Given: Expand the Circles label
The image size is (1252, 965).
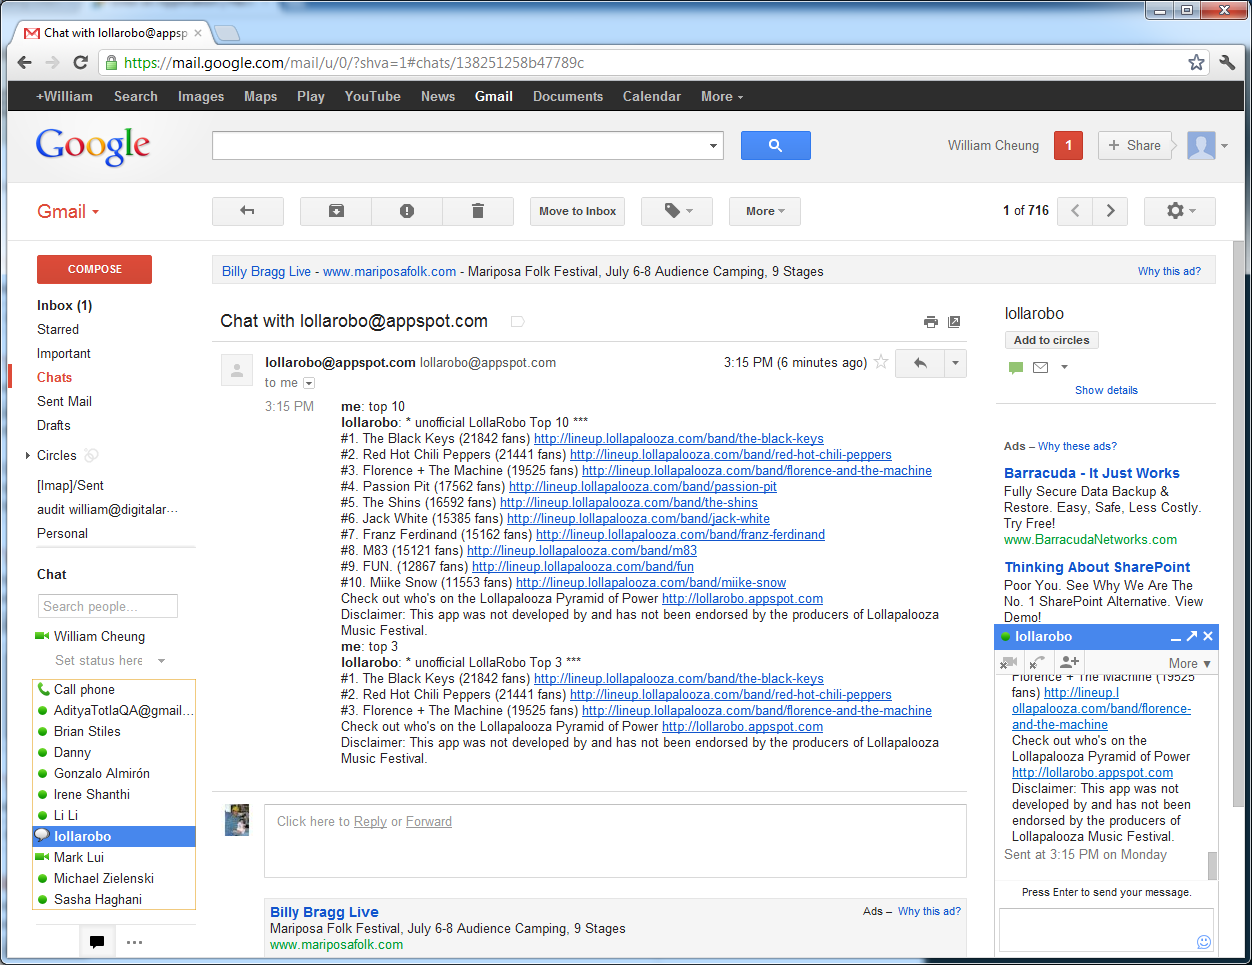Looking at the screenshot, I should [28, 455].
